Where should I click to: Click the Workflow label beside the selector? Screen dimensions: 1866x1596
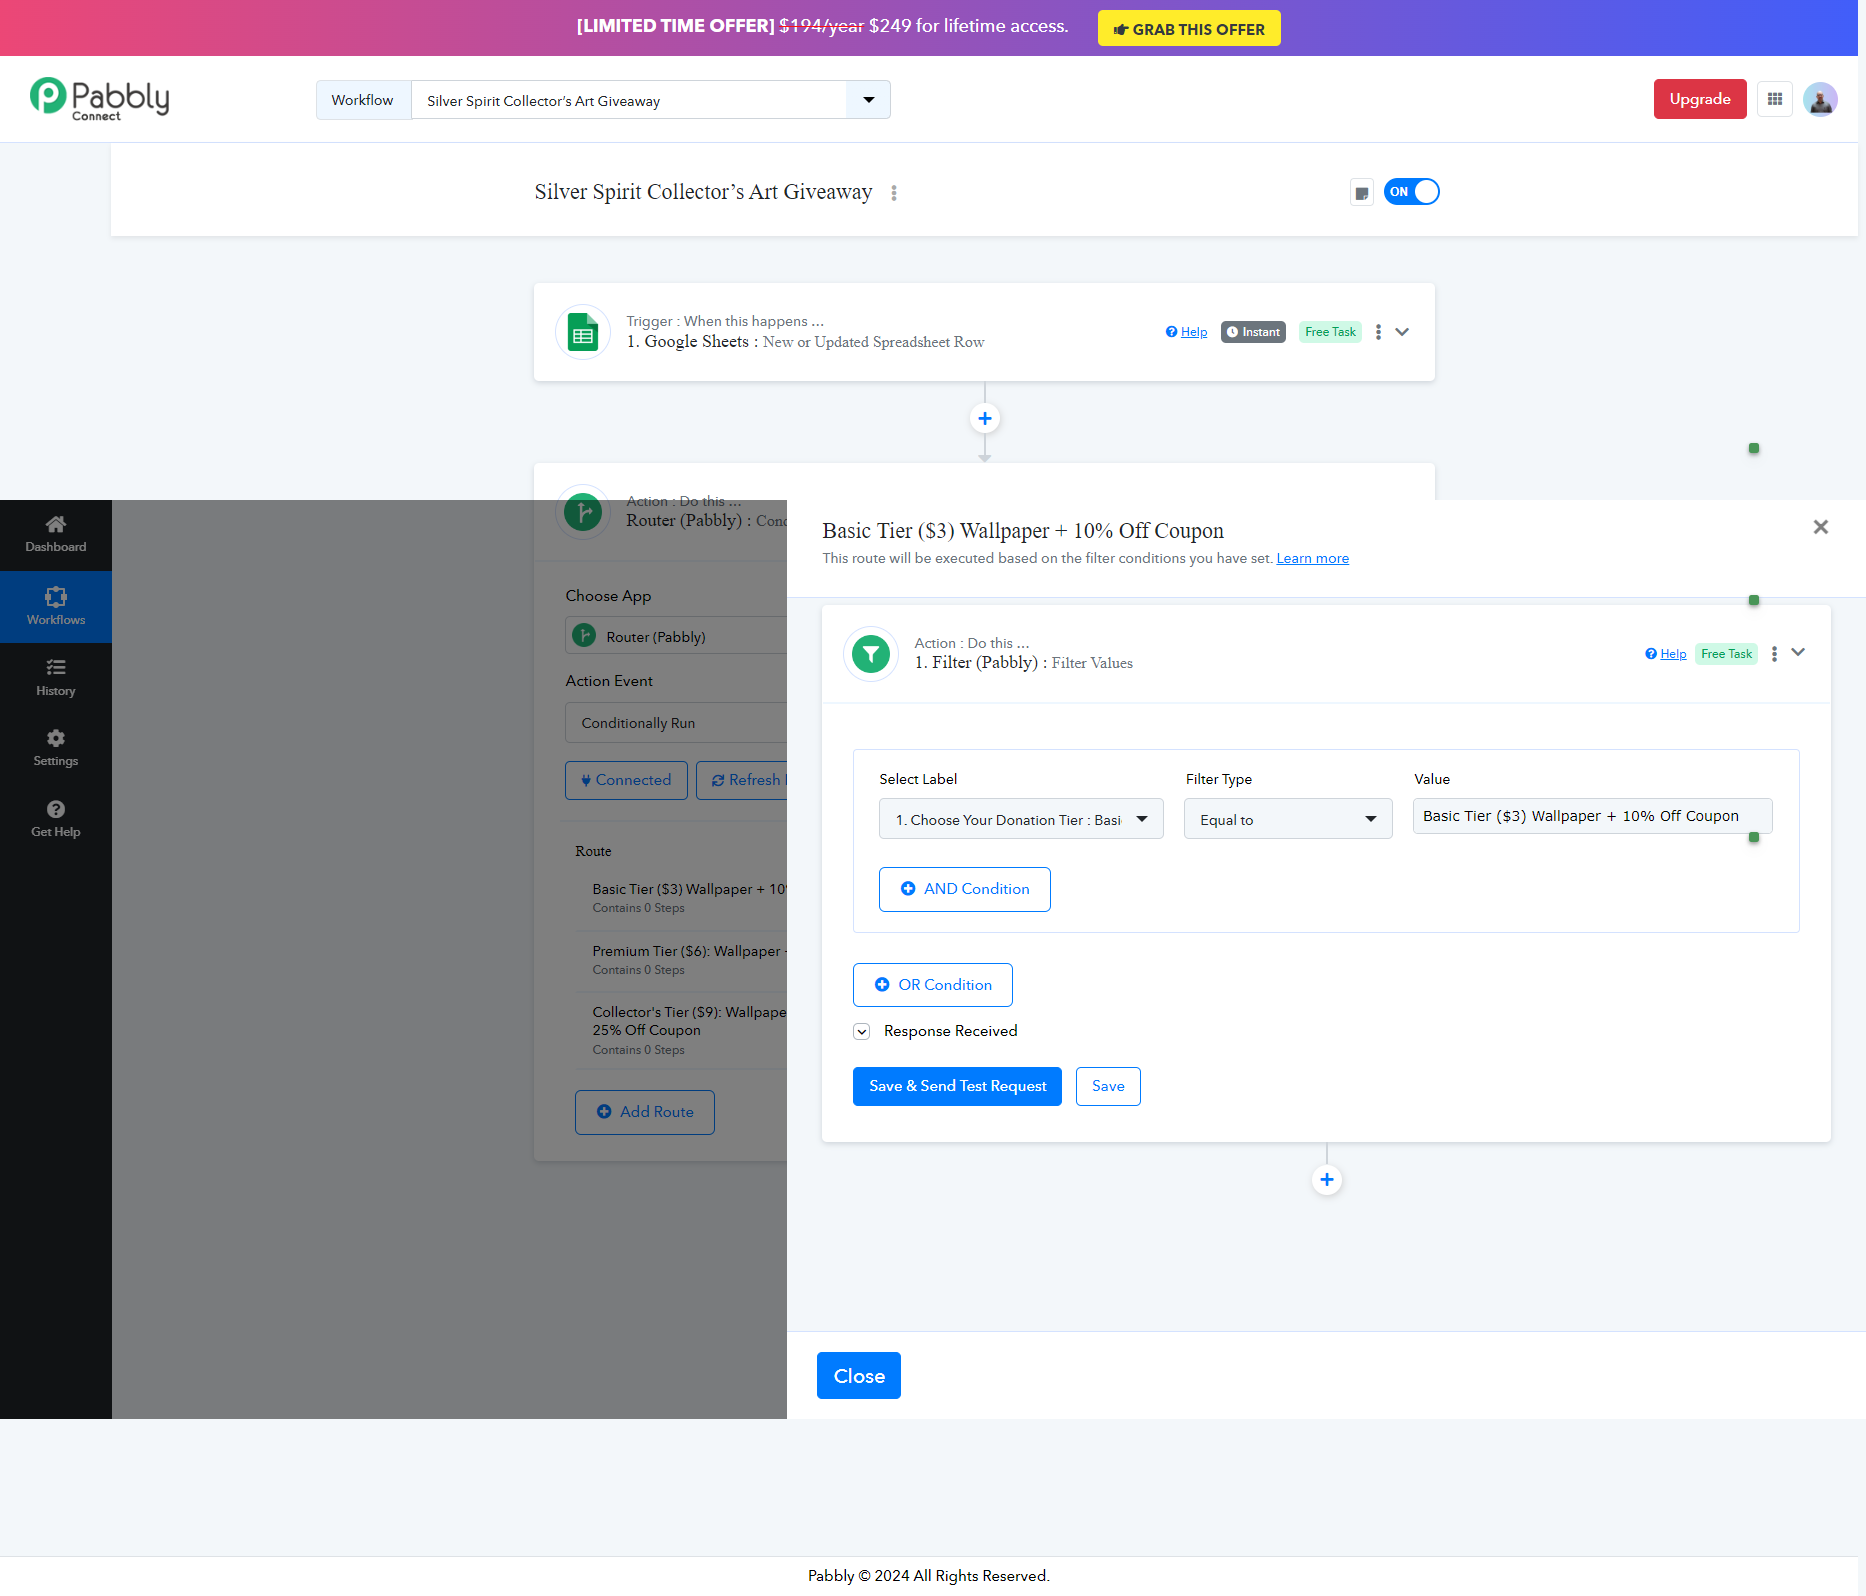[363, 100]
